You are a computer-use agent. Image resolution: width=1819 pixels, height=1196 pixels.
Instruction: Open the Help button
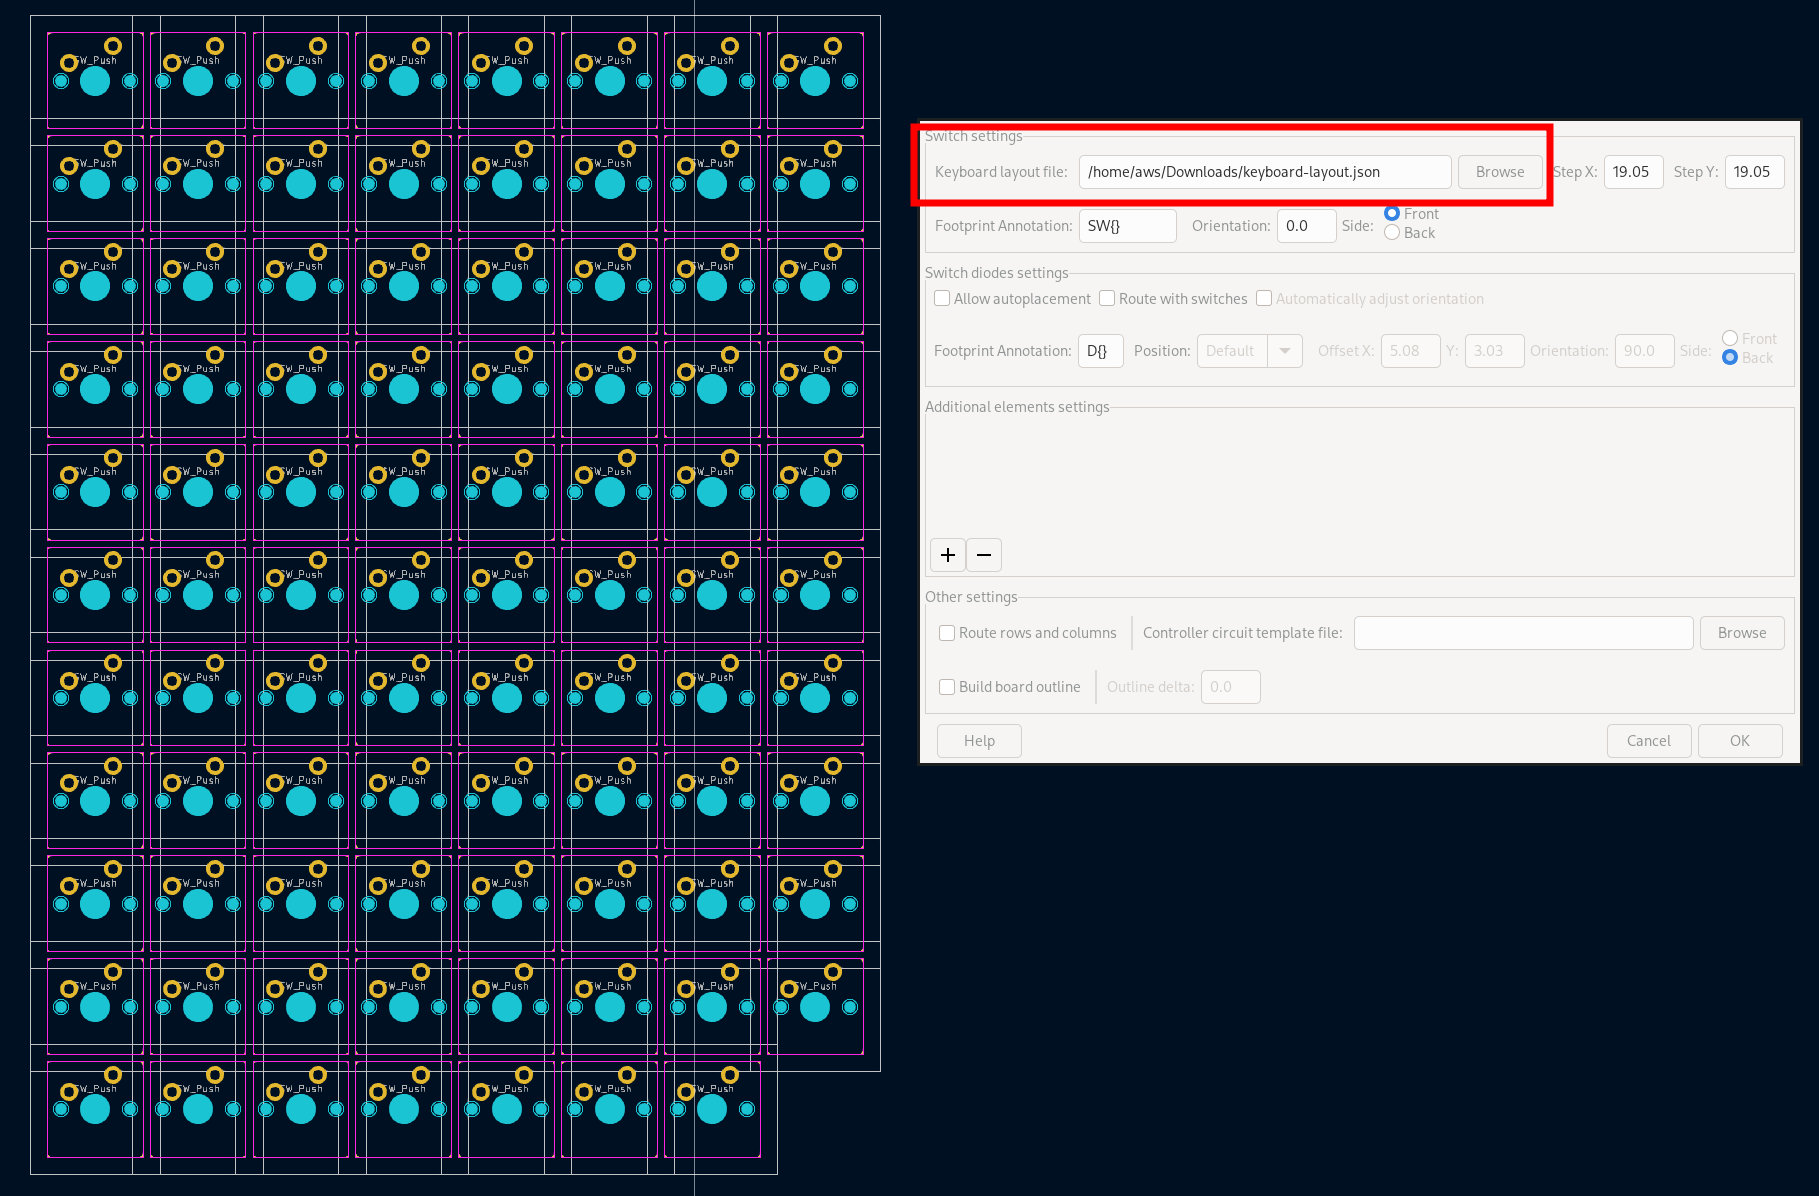tap(979, 741)
